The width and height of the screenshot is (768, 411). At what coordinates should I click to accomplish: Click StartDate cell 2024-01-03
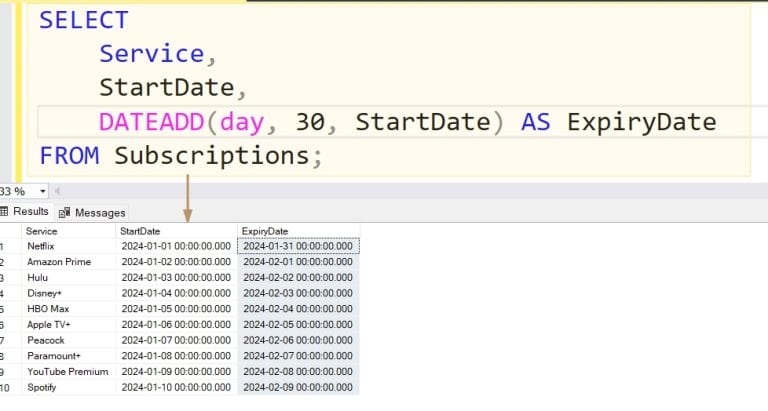click(x=176, y=277)
